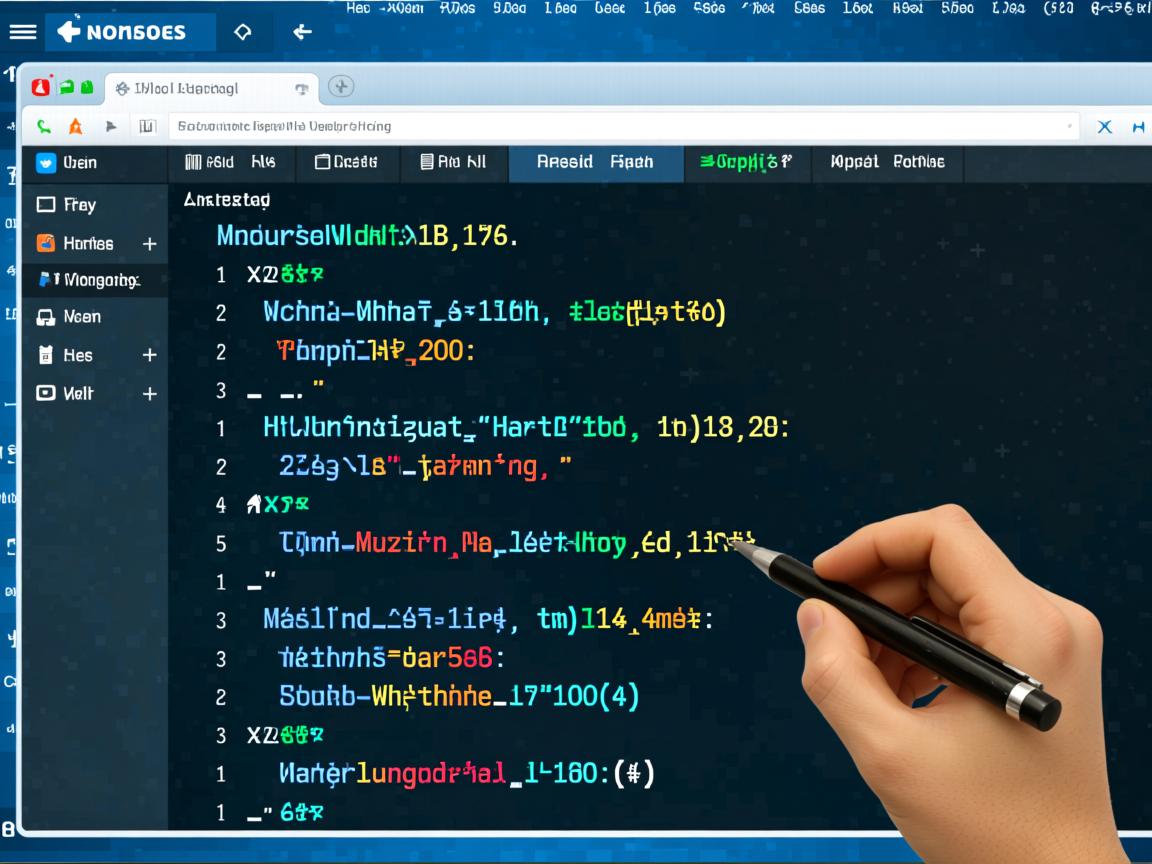Screen dimensions: 1152x864
Task: Expand the Hories sidebar item with plus
Action: point(149,243)
